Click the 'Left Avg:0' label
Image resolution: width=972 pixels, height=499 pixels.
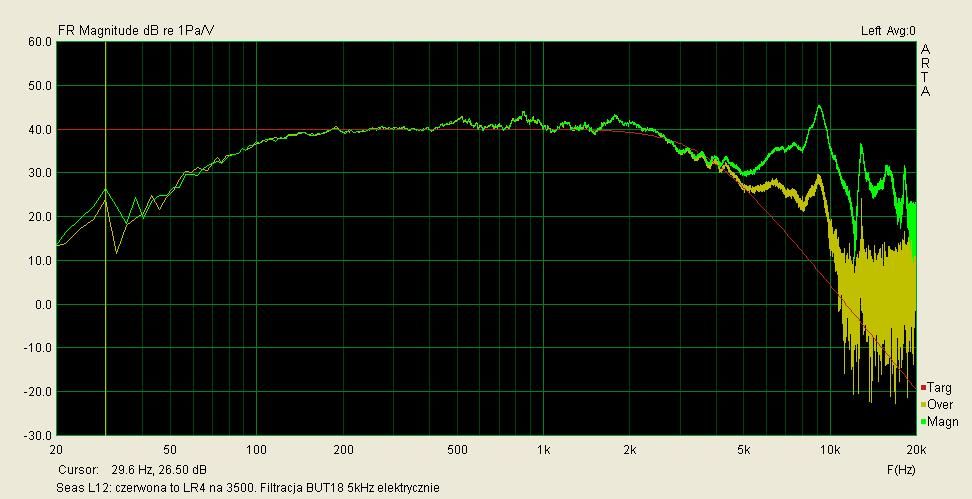[x=888, y=30]
